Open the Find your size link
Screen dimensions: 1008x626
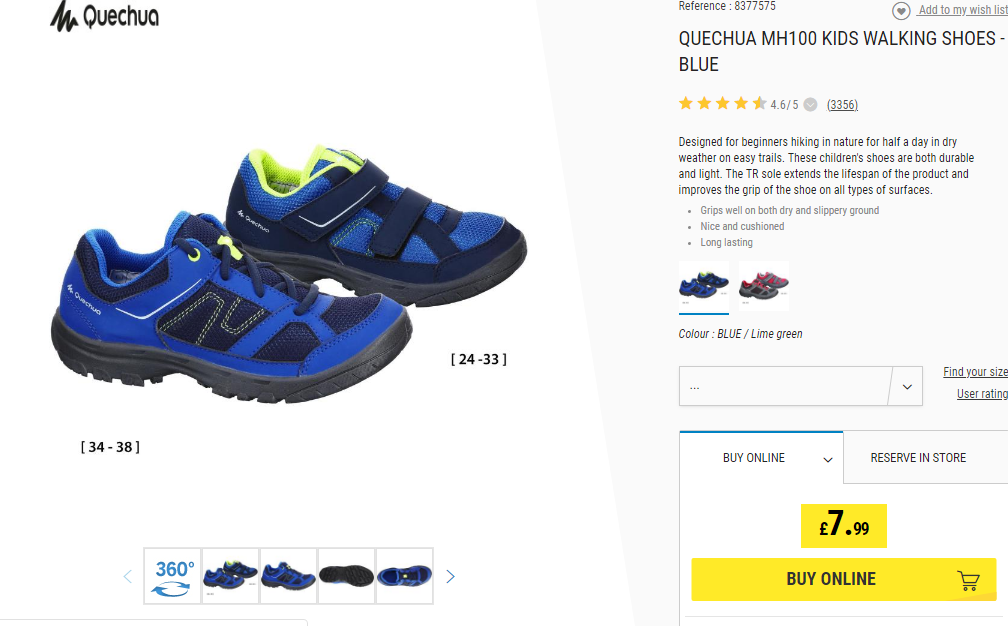pos(975,371)
